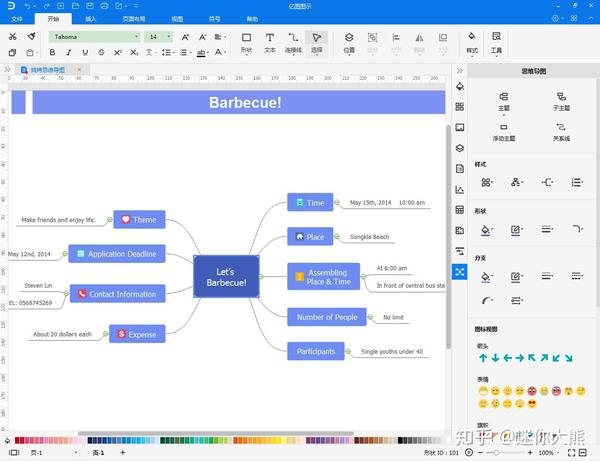Open the shape fill dropdown under 形状
The width and height of the screenshot is (600, 461).
tap(487, 230)
